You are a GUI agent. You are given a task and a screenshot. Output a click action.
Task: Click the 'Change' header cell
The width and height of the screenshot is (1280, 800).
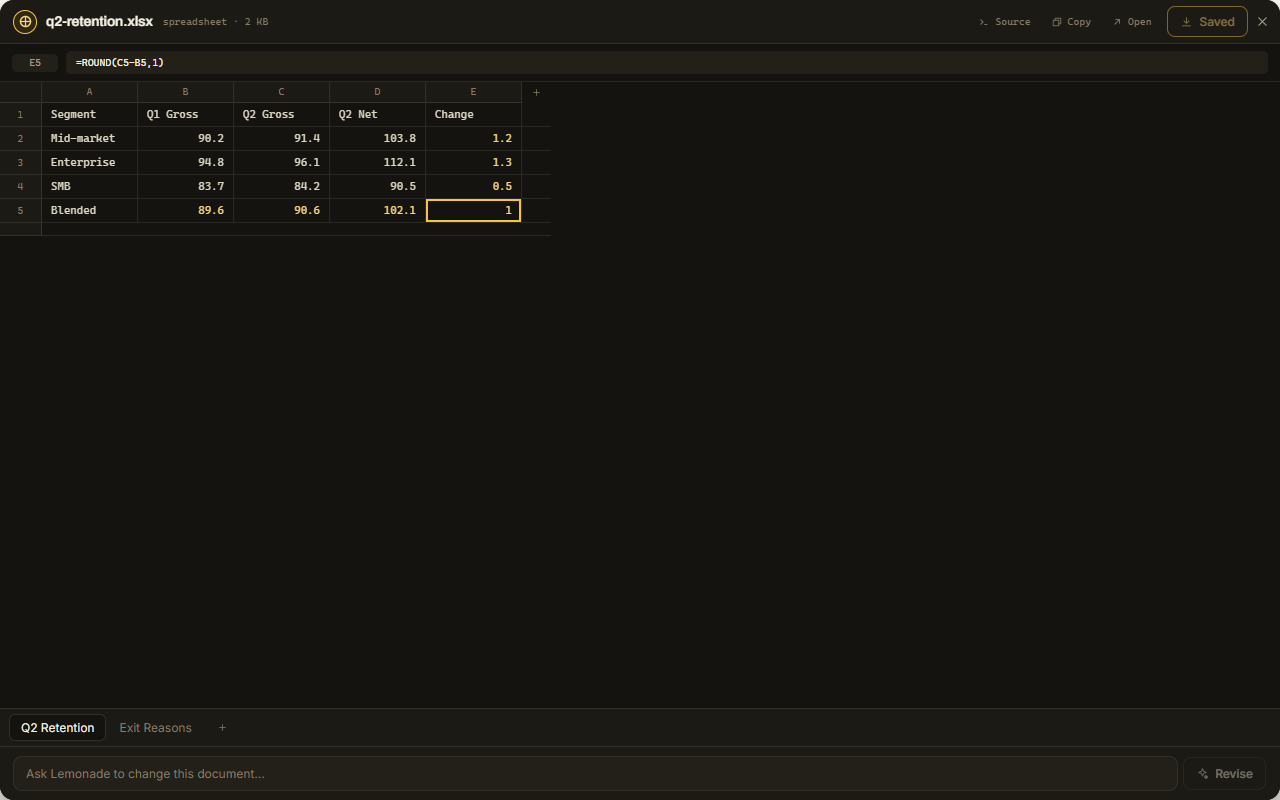click(x=473, y=114)
